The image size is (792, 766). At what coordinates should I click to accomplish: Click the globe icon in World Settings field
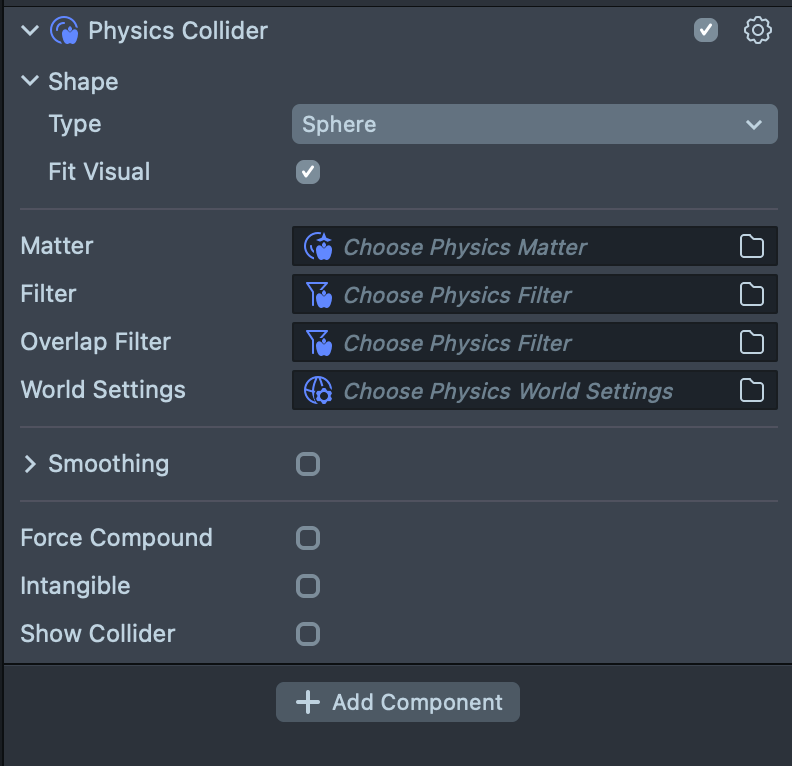(x=318, y=391)
